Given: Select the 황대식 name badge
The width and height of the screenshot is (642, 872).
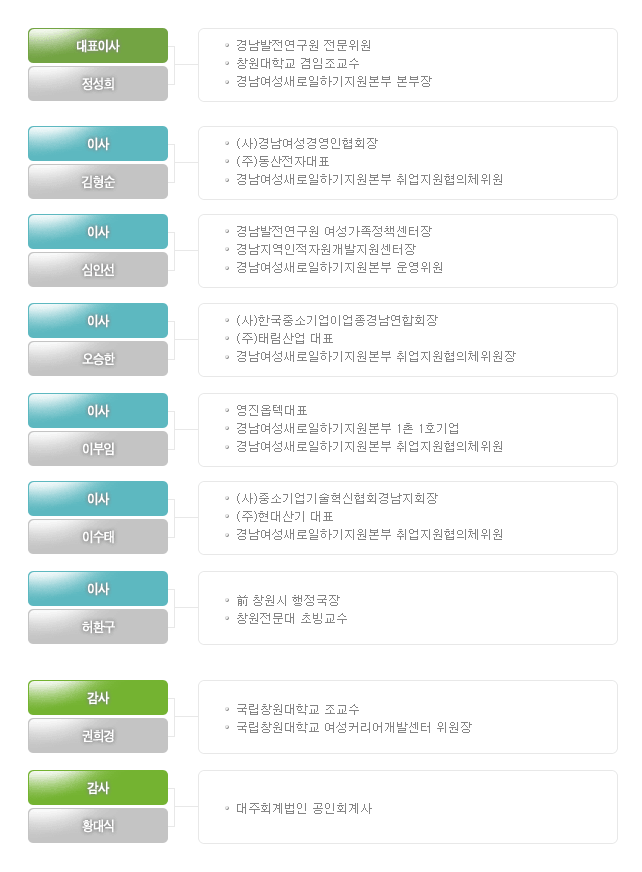Looking at the screenshot, I should coord(98,825).
